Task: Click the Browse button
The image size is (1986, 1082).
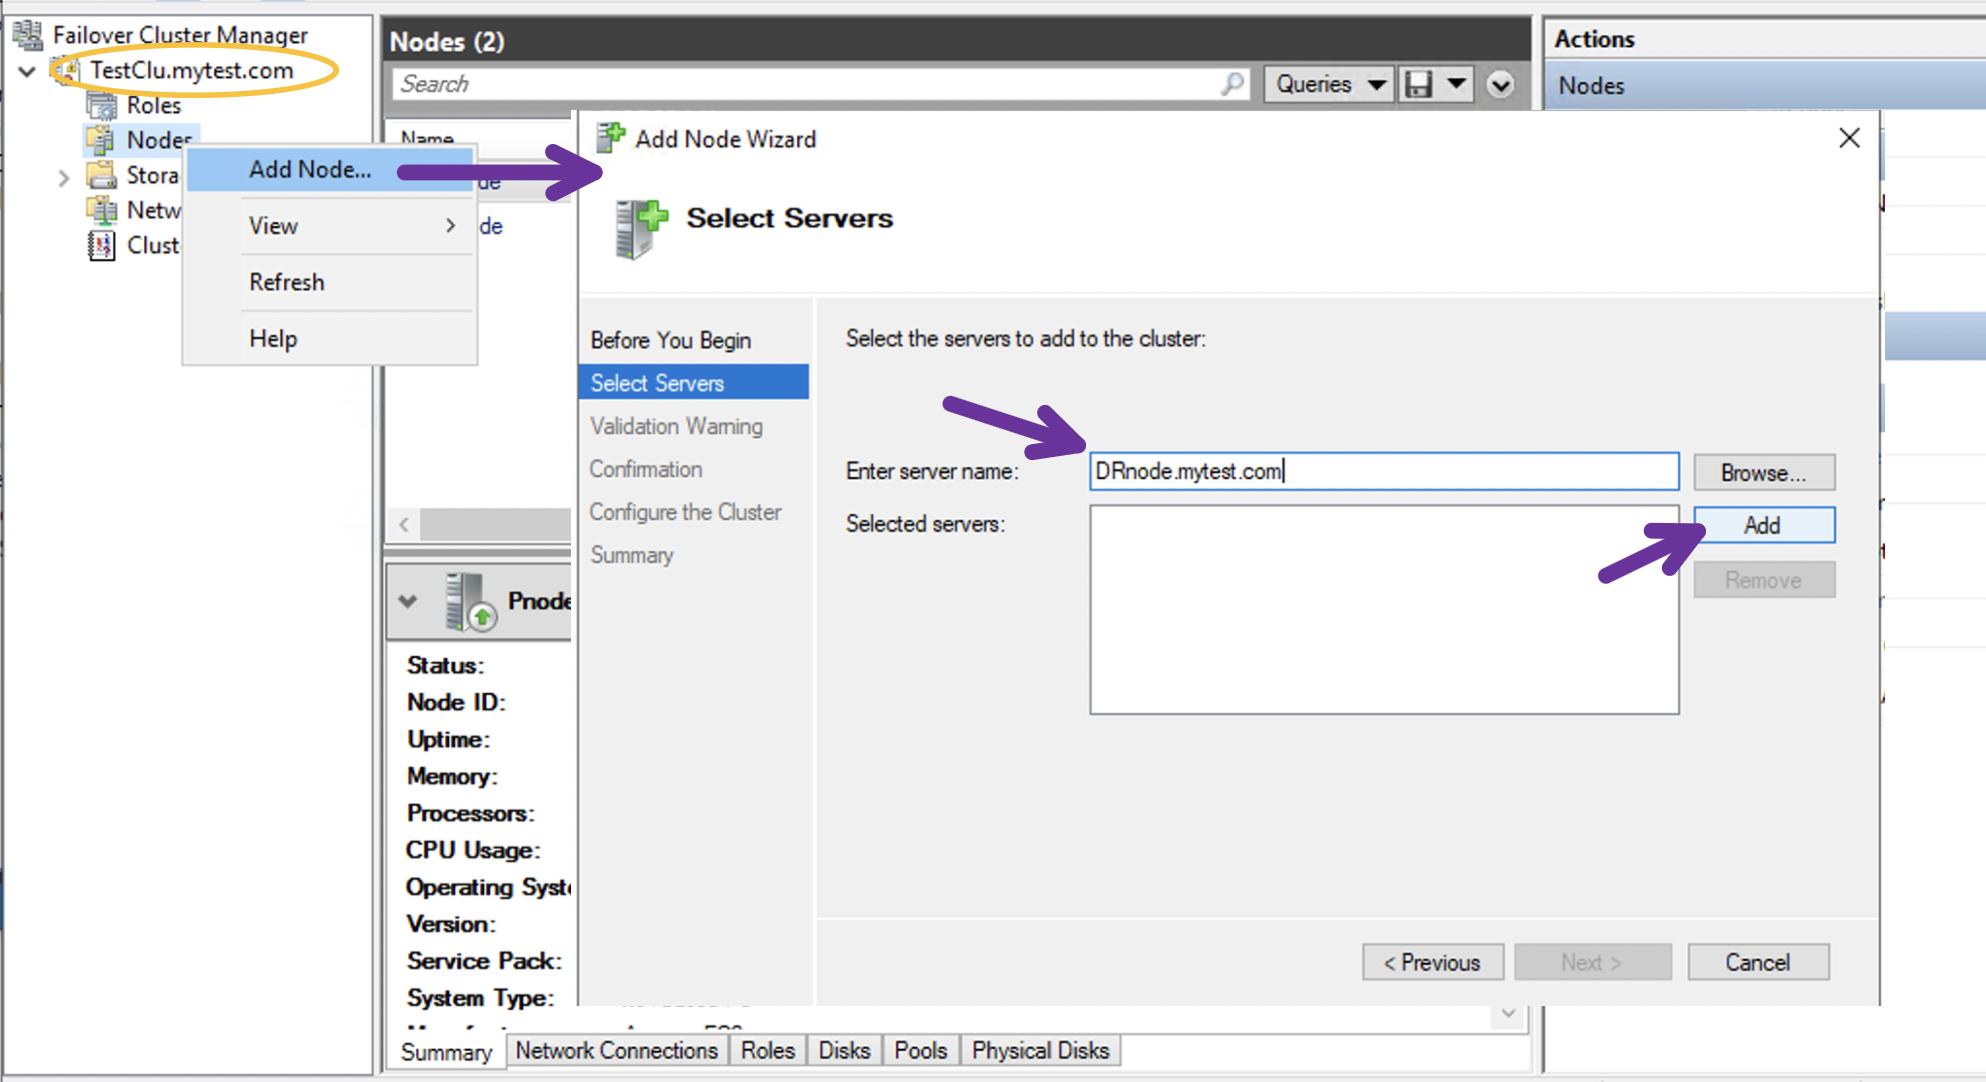Action: tap(1763, 472)
